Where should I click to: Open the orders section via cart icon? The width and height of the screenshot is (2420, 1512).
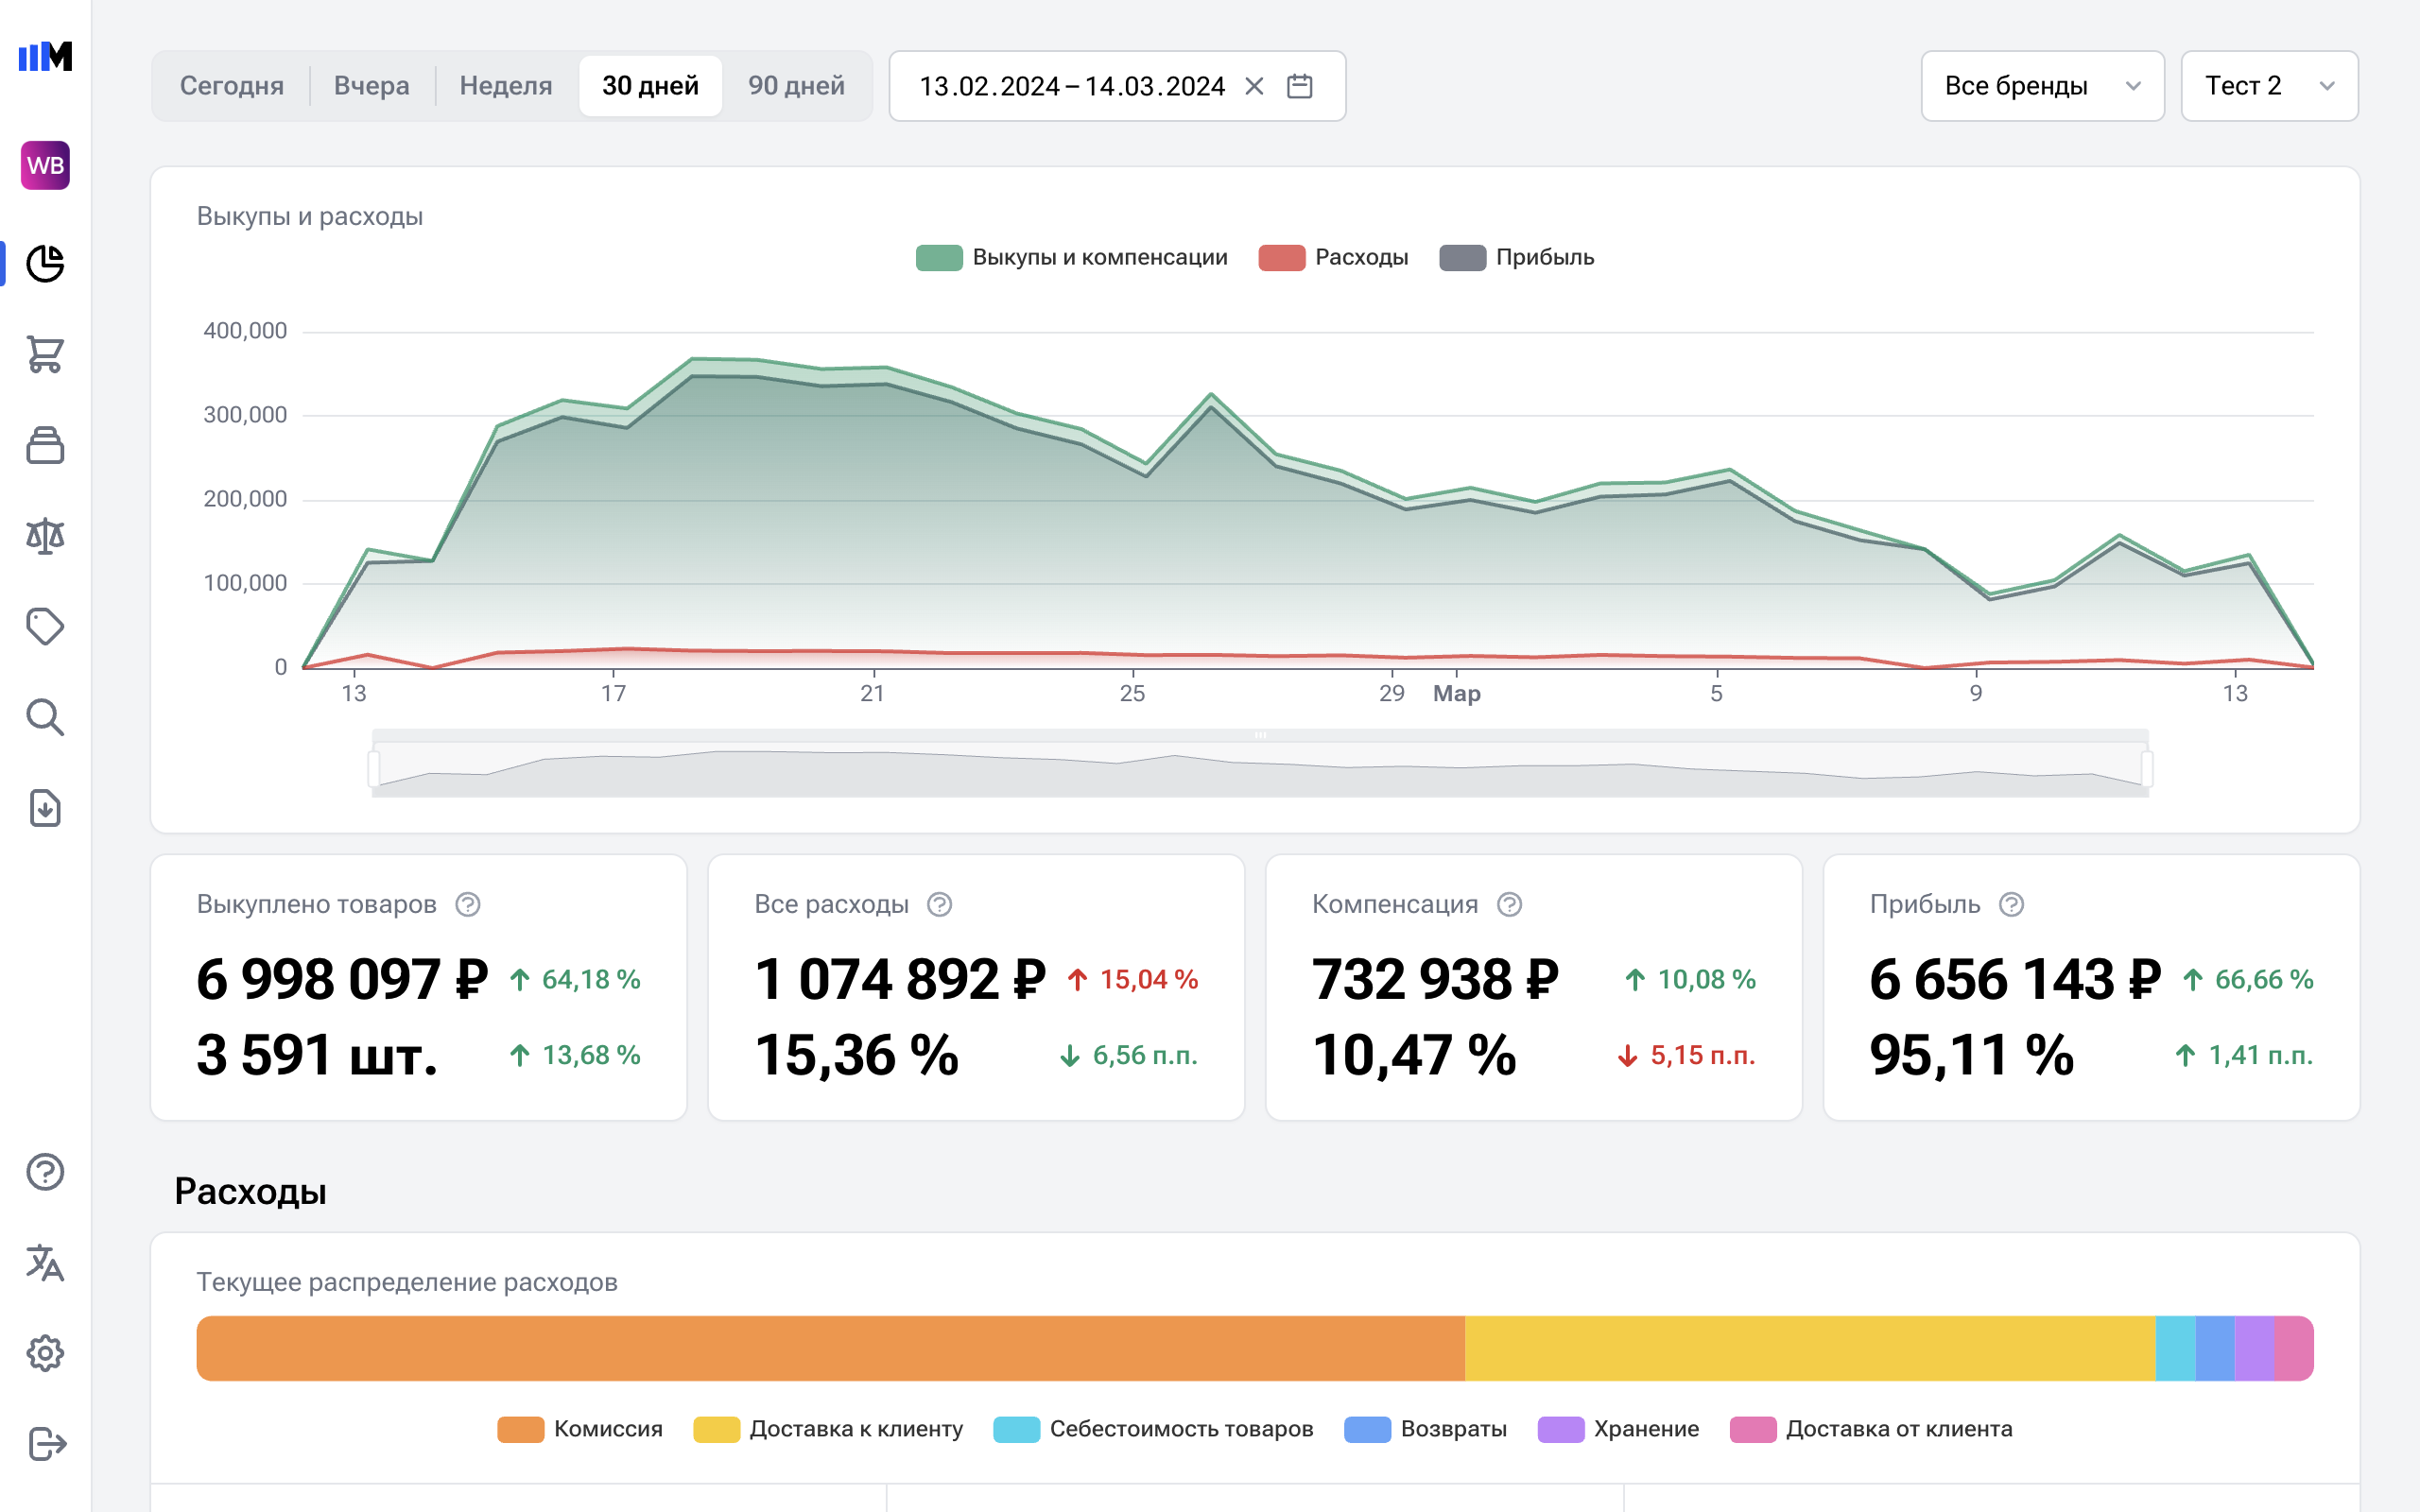44,355
